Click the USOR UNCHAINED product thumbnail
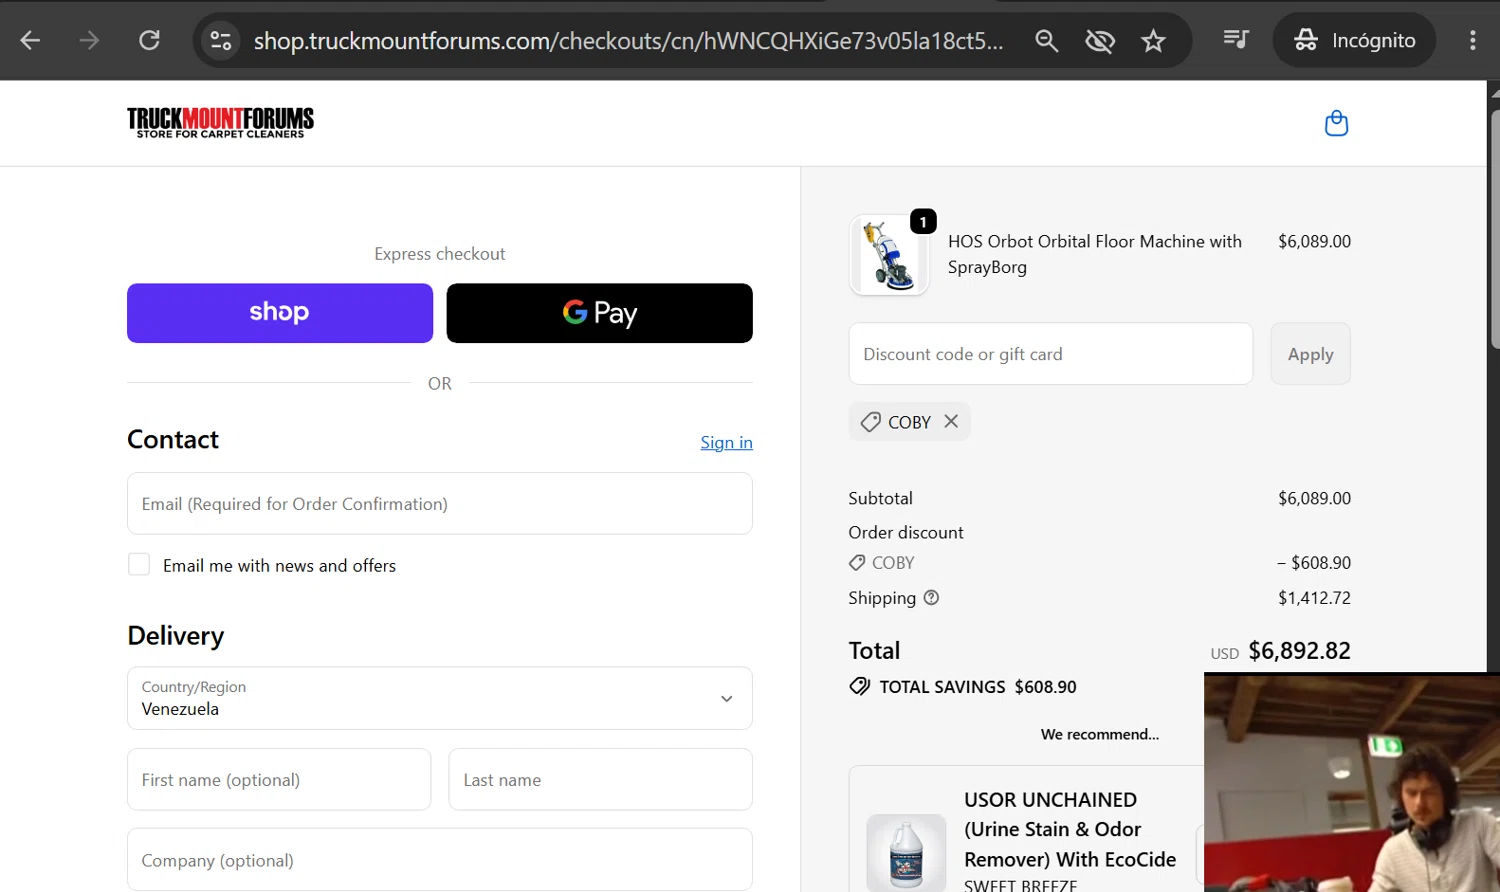Image resolution: width=1500 pixels, height=892 pixels. click(x=906, y=853)
